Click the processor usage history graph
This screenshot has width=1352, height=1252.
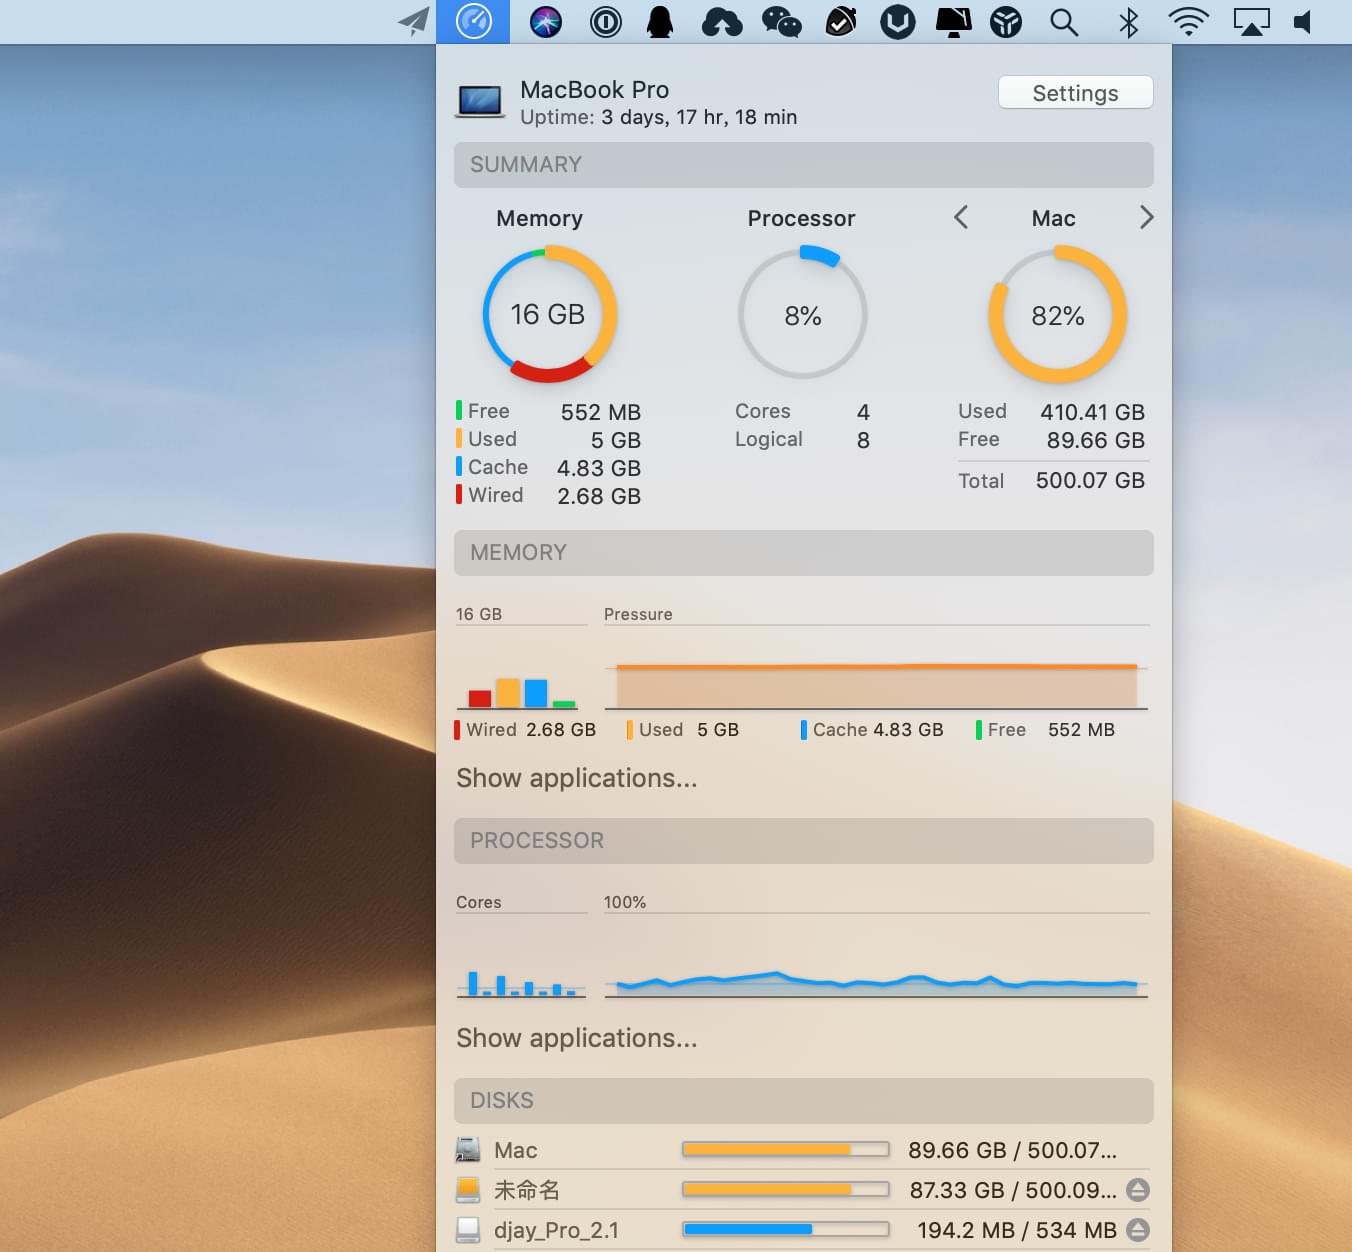876,982
